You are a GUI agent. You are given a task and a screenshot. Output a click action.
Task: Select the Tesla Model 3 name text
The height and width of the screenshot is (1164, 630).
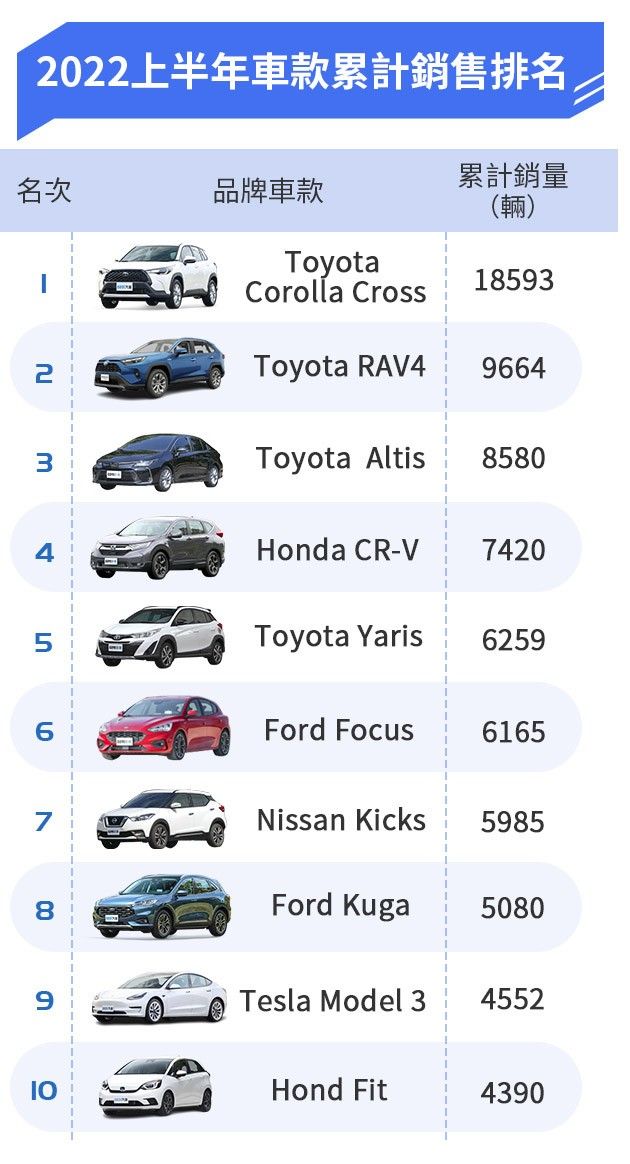point(332,1000)
